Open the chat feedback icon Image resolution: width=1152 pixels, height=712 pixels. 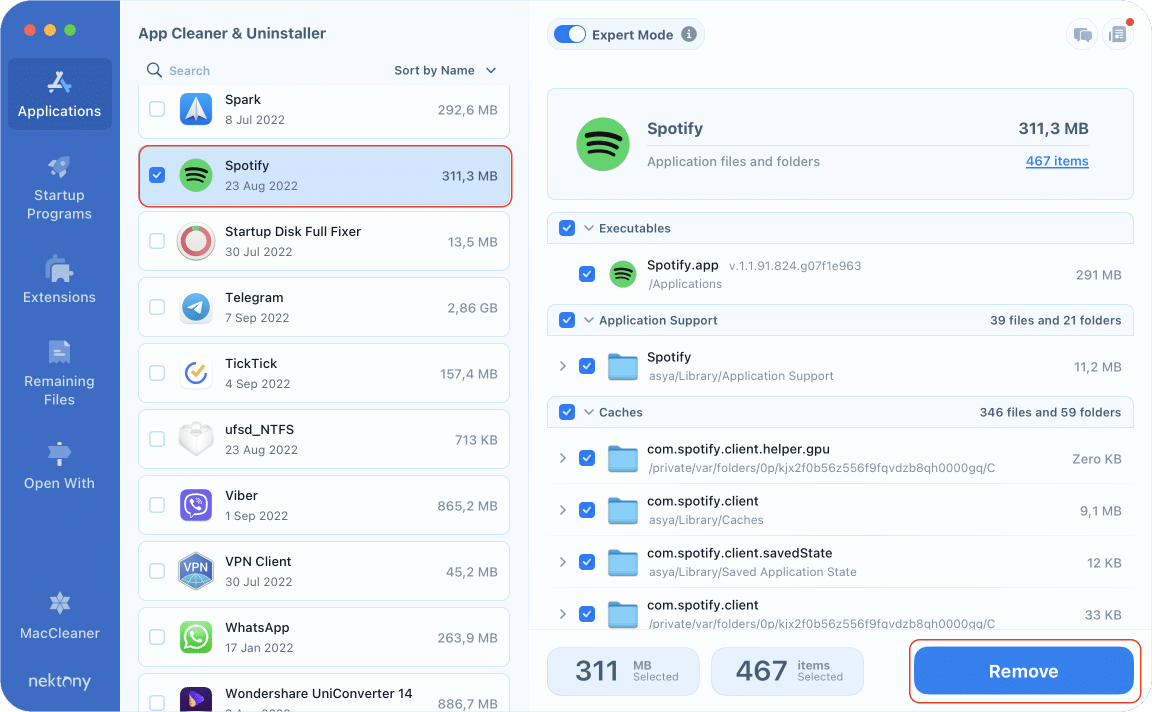click(1082, 35)
